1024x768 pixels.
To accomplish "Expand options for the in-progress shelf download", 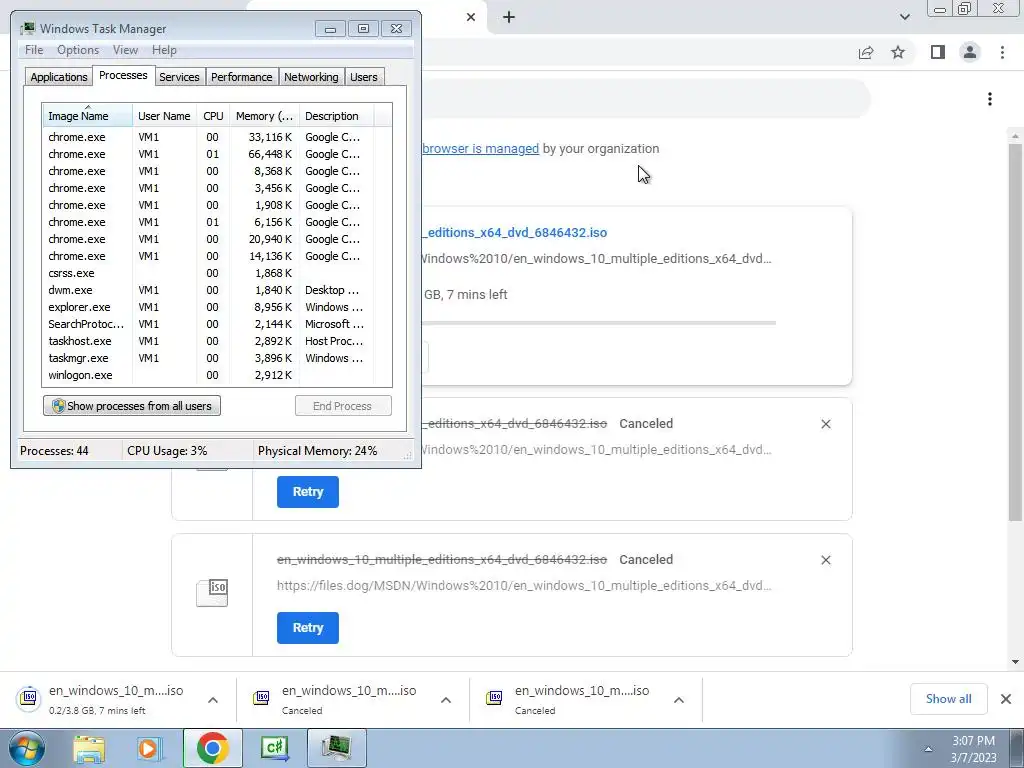I will pyautogui.click(x=213, y=699).
